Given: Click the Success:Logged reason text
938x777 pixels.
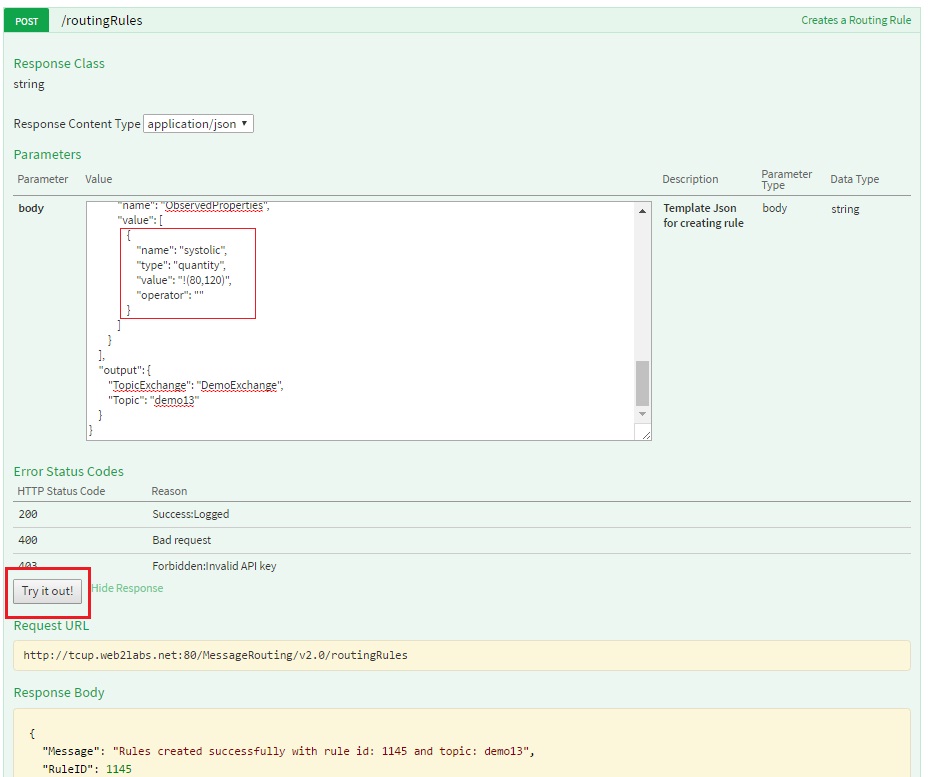Looking at the screenshot, I should point(191,514).
